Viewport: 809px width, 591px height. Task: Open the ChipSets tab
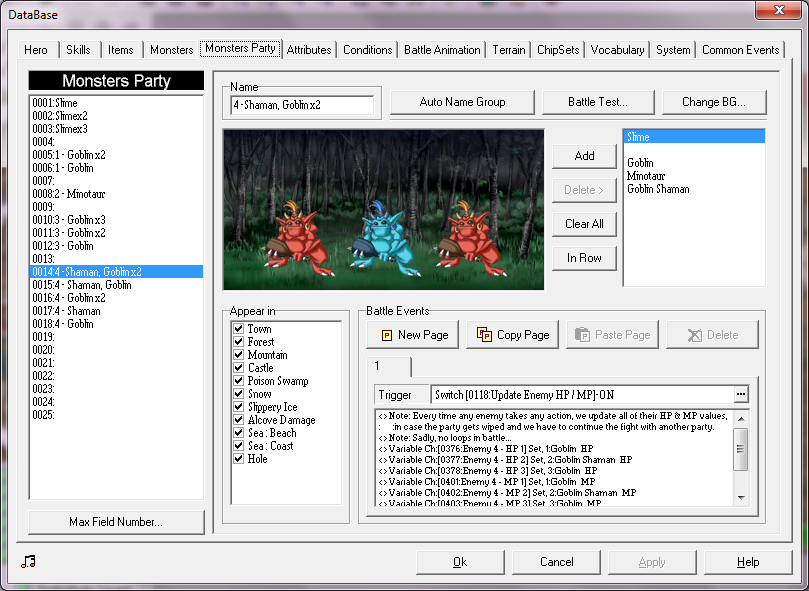coord(558,50)
